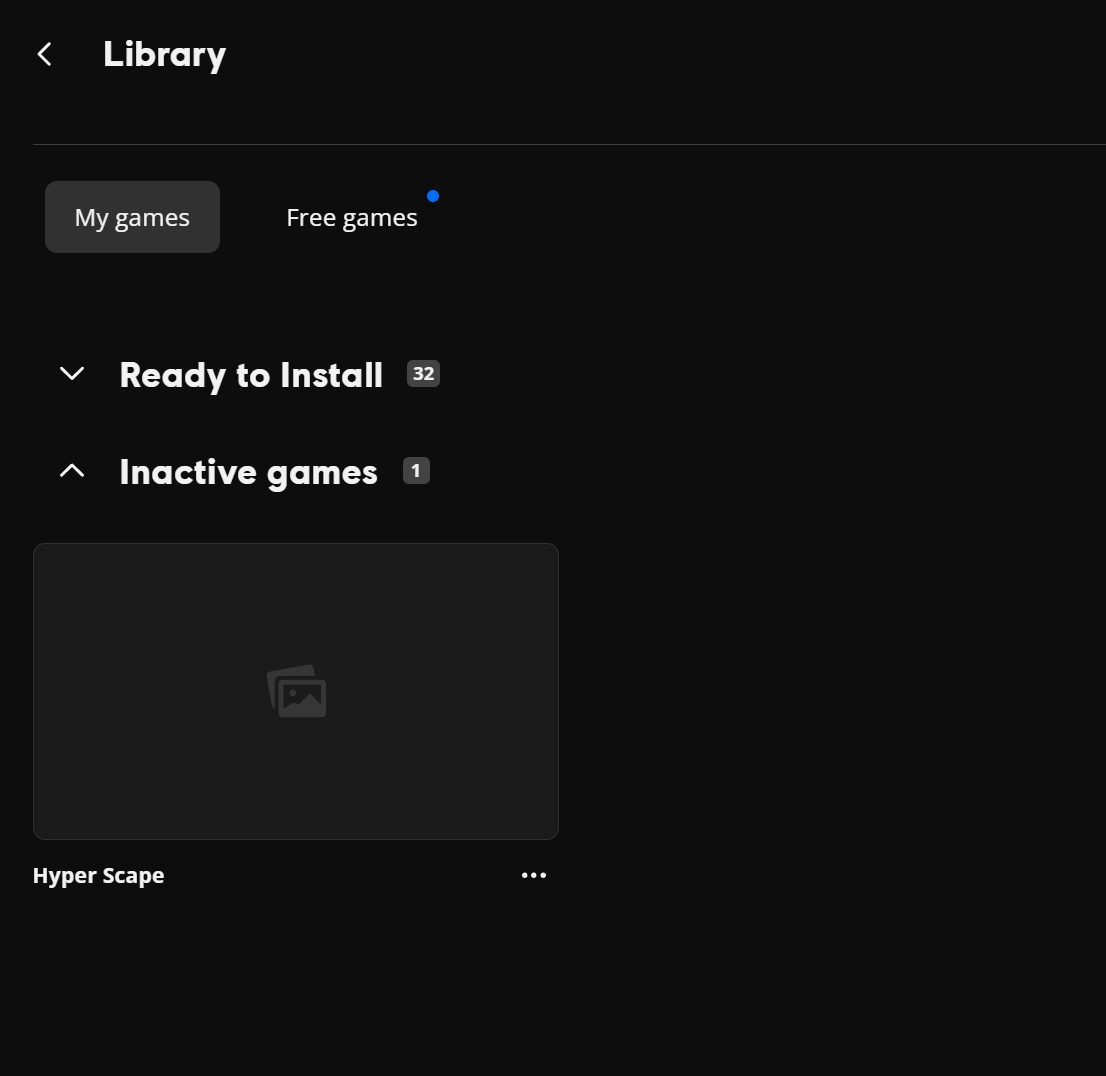
Task: Open Hyper Scape three-dot options menu
Action: [534, 876]
